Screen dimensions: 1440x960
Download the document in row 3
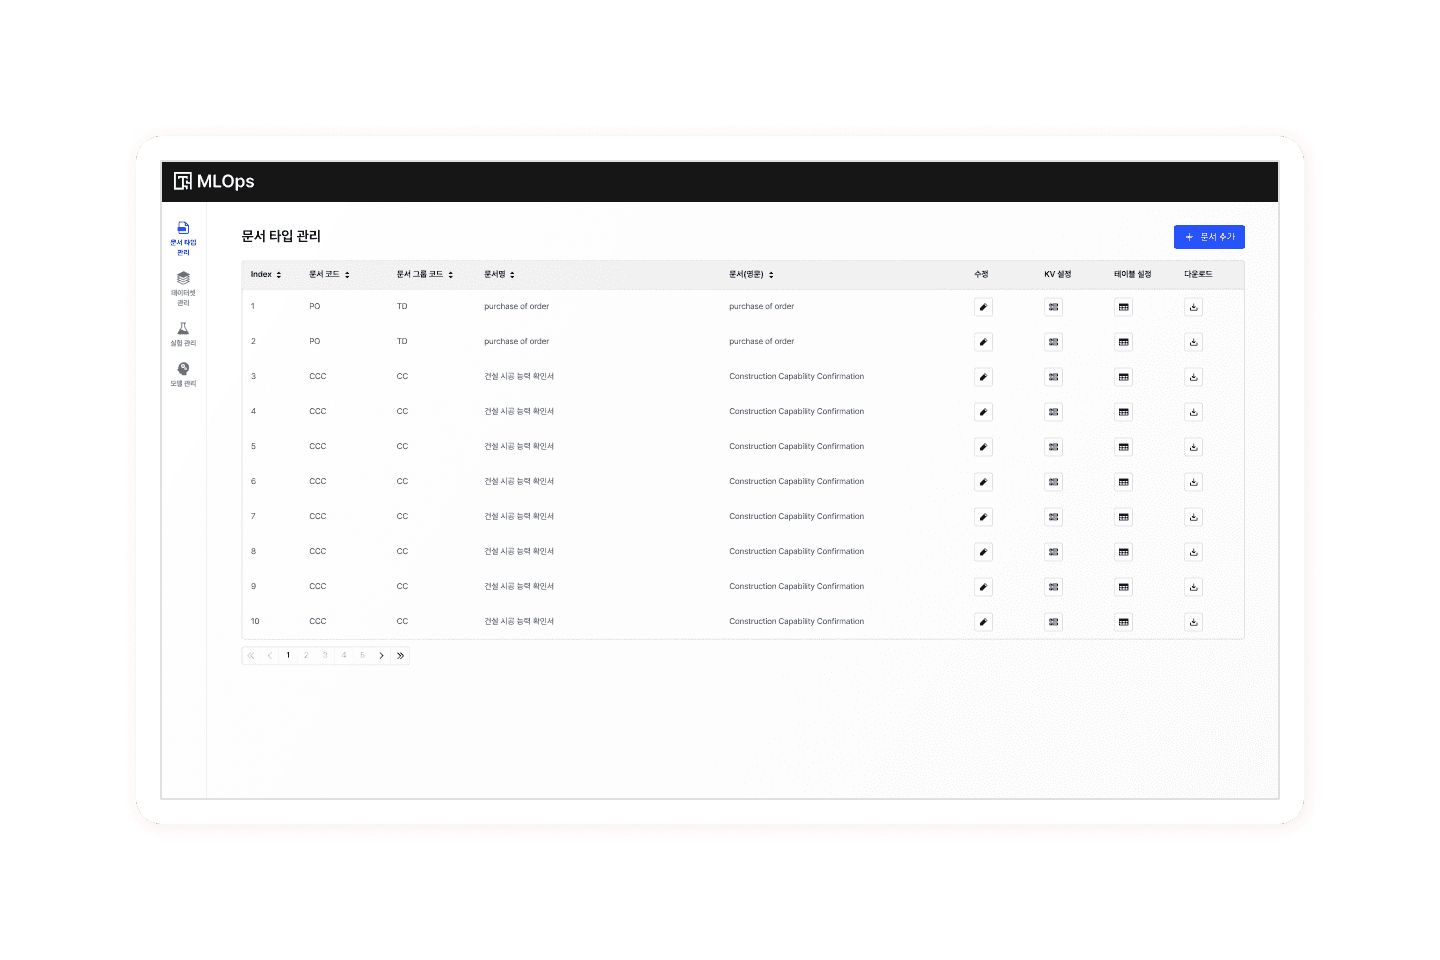click(x=1194, y=377)
